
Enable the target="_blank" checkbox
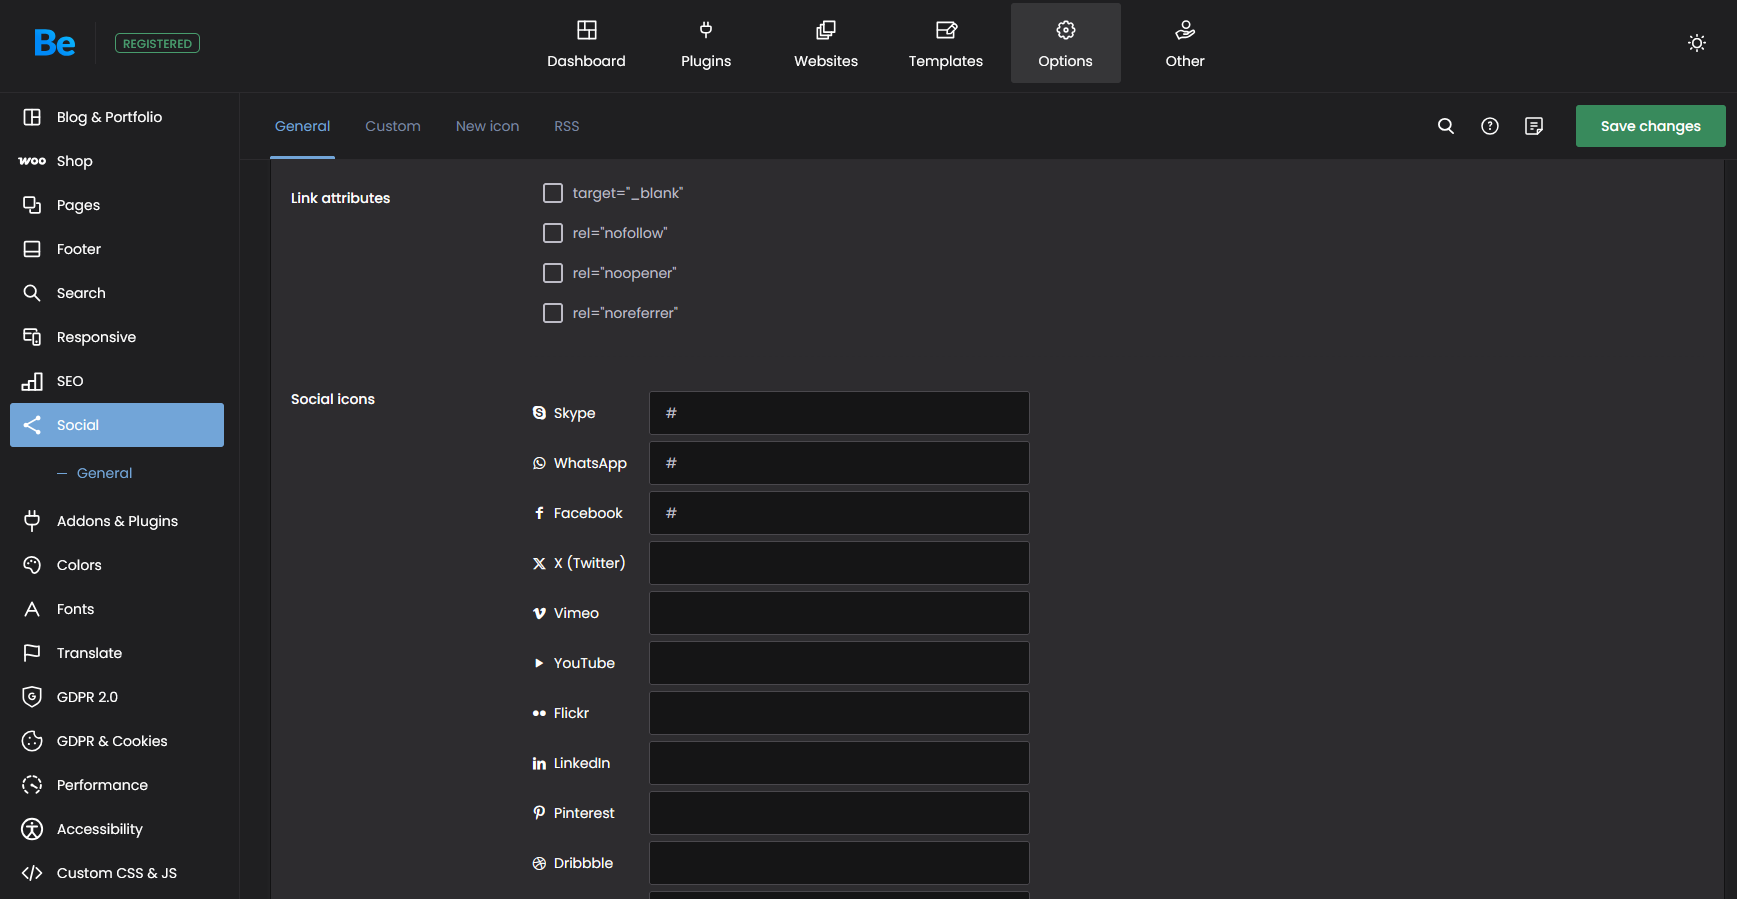553,193
